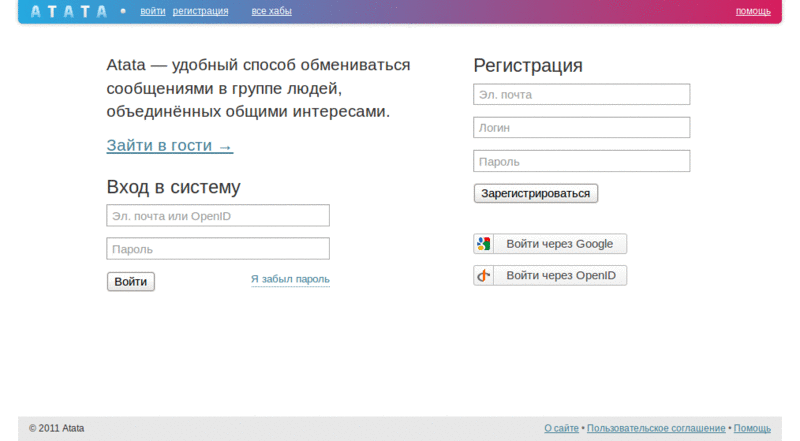Click the ATATA logo in header

tap(69, 11)
